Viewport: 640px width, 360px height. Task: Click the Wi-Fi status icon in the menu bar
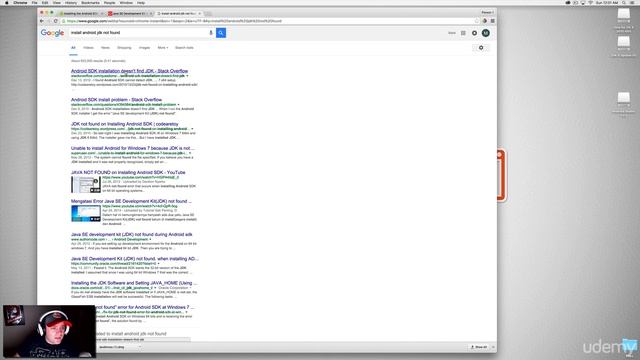coord(590,2)
